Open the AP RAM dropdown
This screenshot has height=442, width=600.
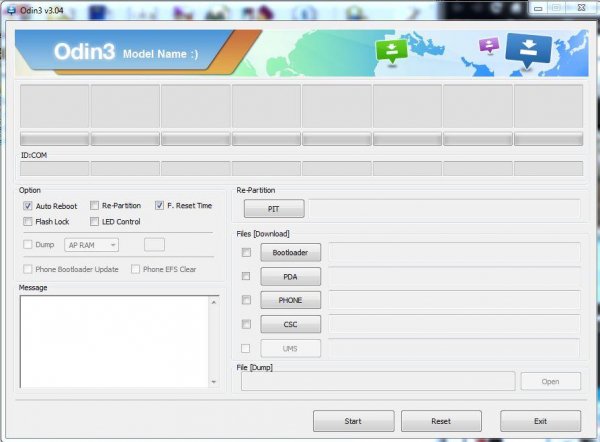pos(91,245)
